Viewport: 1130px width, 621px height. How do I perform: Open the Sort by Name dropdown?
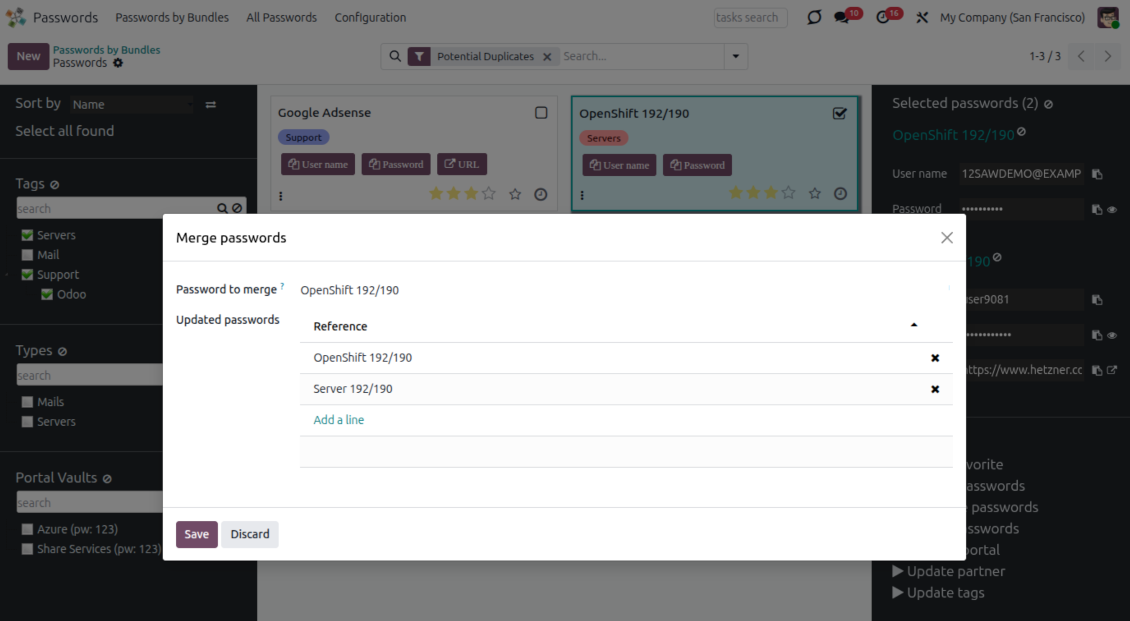132,104
